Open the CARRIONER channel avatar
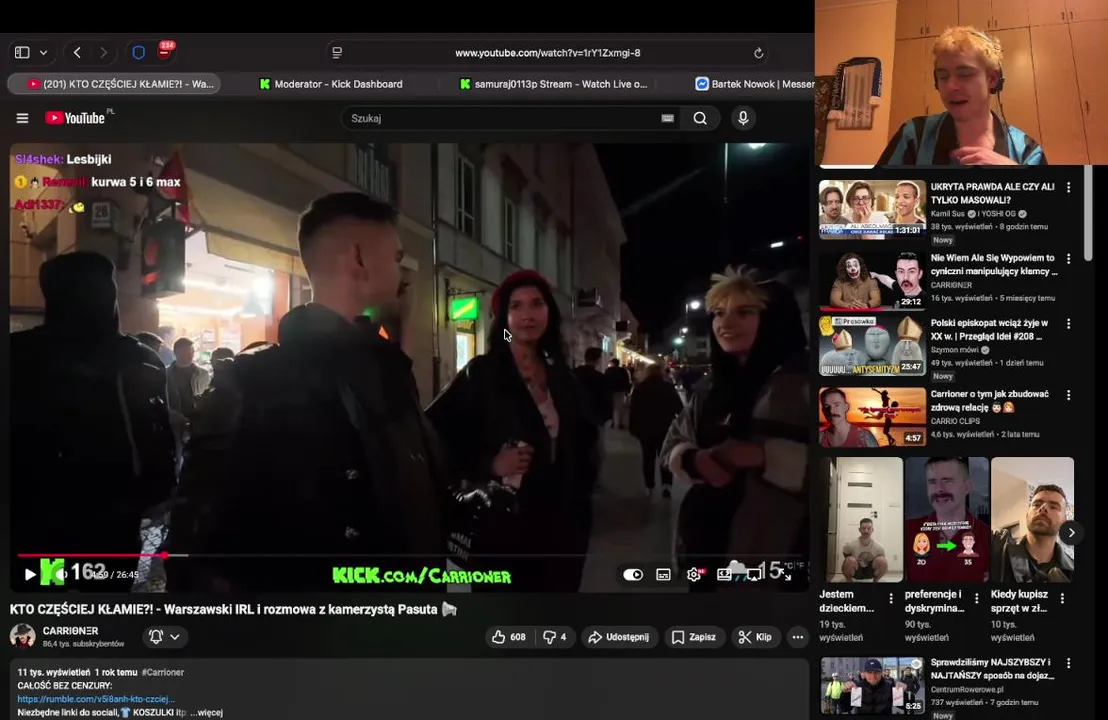This screenshot has width=1108, height=720. click(x=23, y=636)
